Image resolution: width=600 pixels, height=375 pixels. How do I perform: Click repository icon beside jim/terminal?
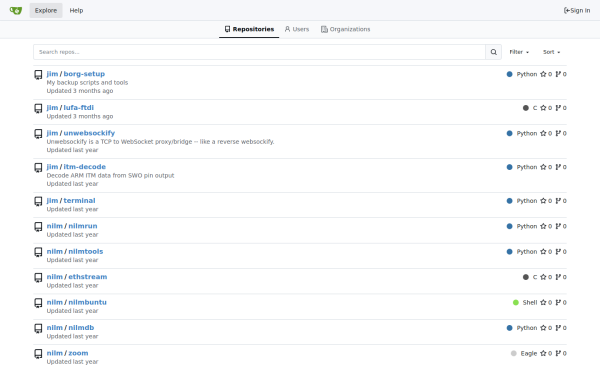38,201
